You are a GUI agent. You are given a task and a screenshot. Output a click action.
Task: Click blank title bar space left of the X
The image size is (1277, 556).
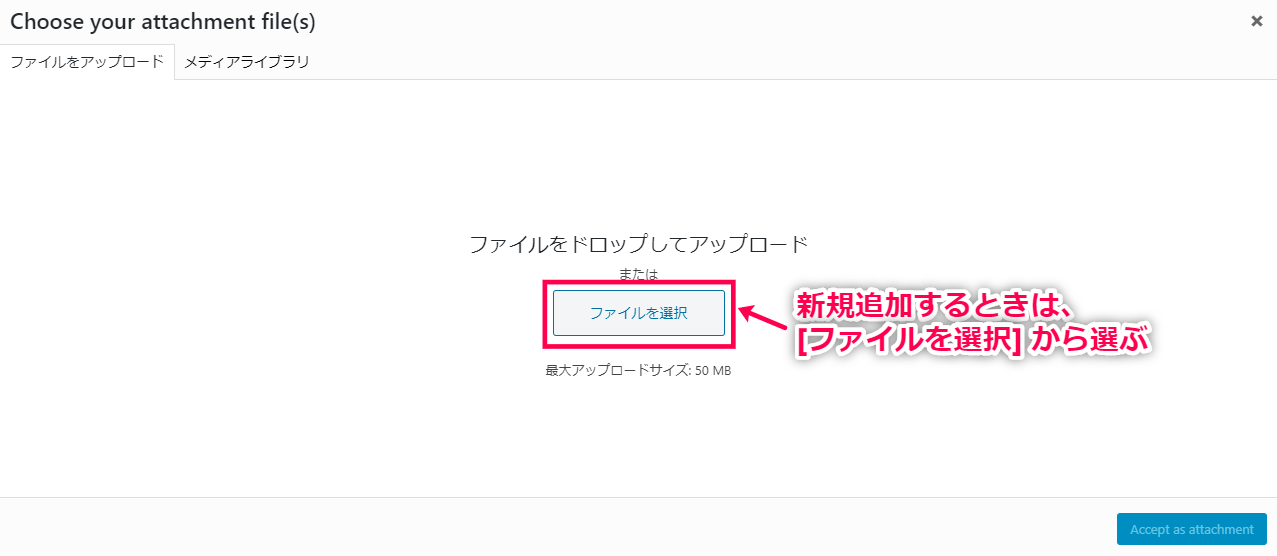point(780,20)
